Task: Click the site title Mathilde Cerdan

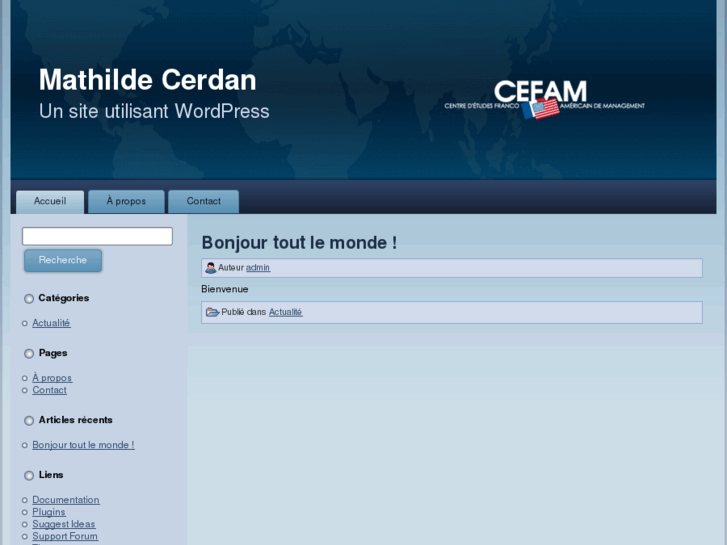Action: click(147, 80)
